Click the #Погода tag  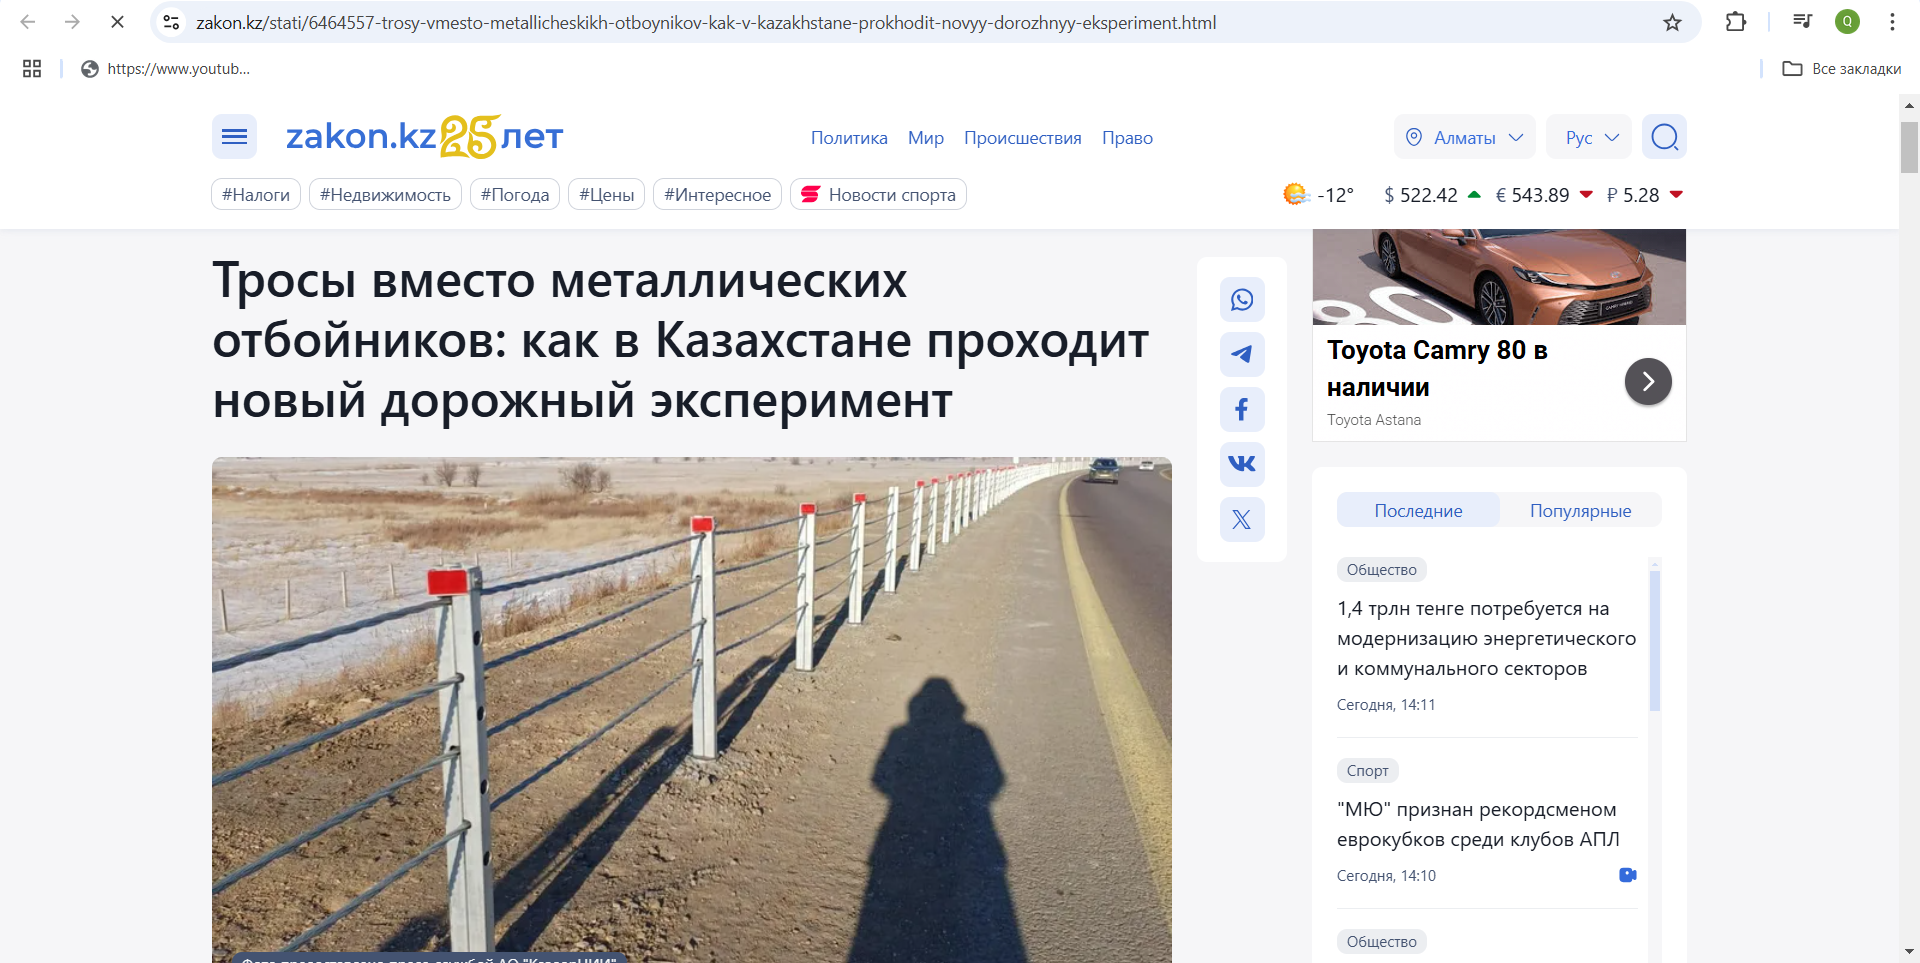(515, 194)
